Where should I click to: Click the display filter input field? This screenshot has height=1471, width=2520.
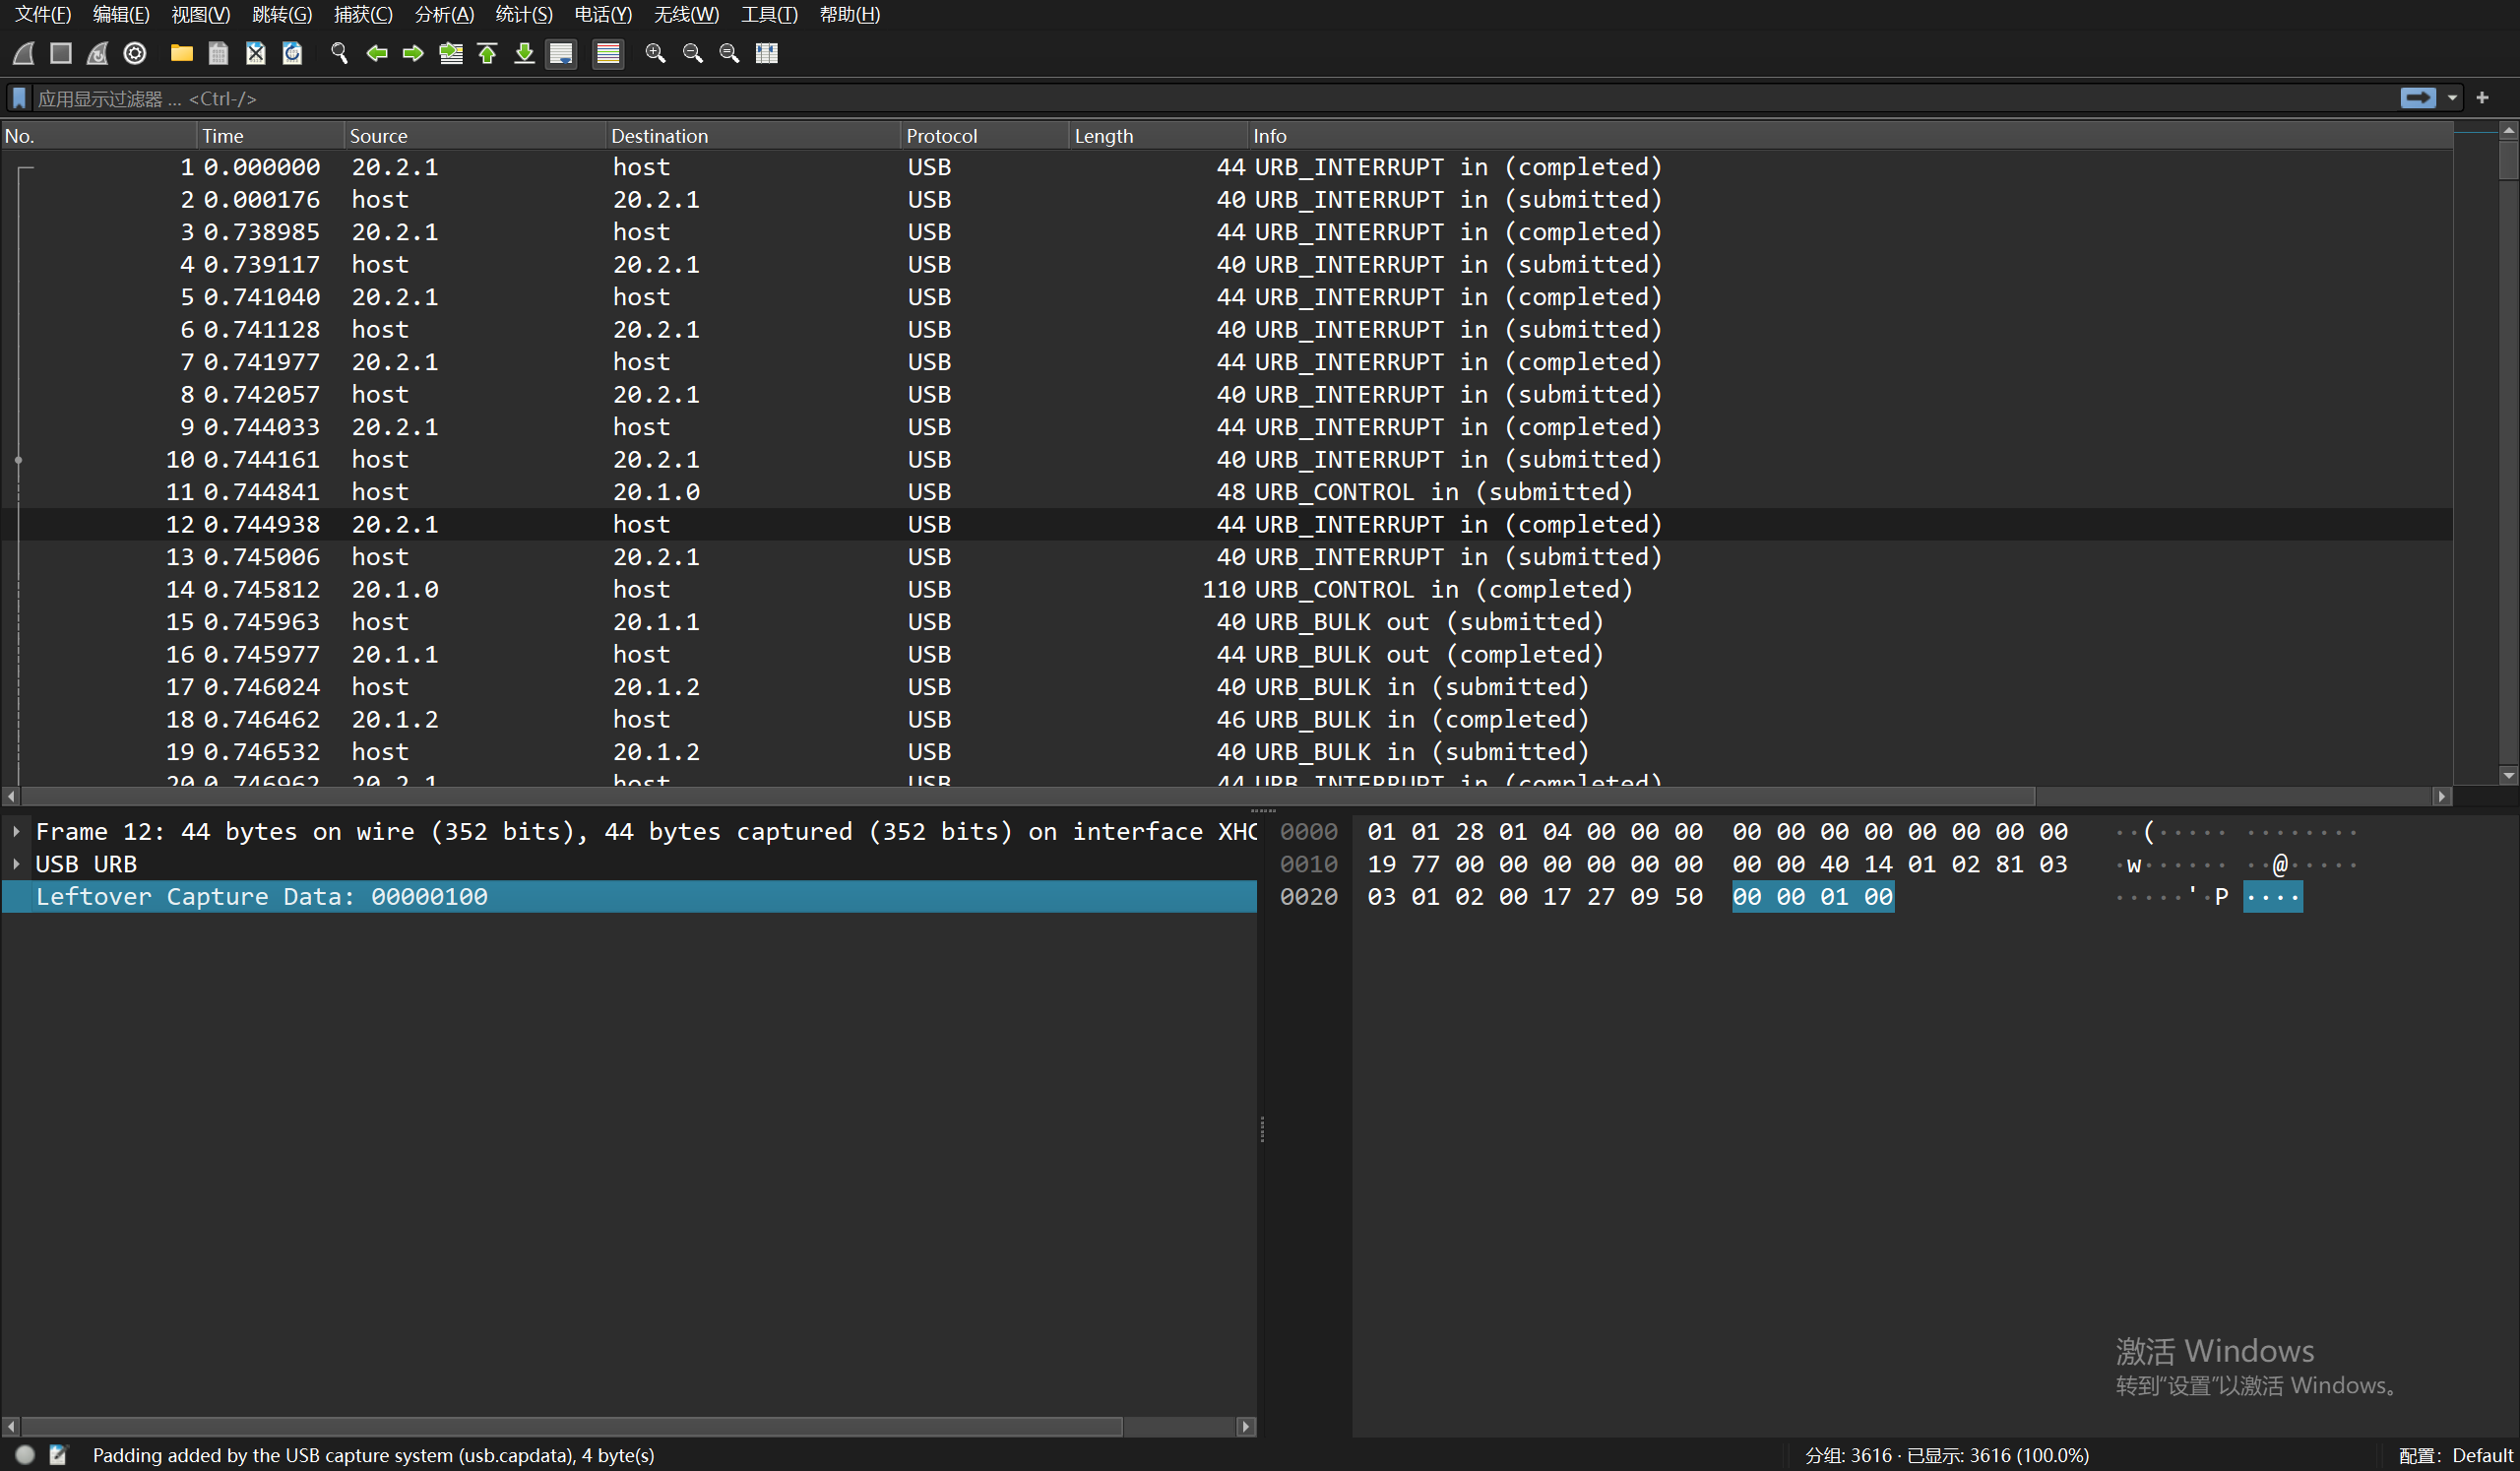1200,98
